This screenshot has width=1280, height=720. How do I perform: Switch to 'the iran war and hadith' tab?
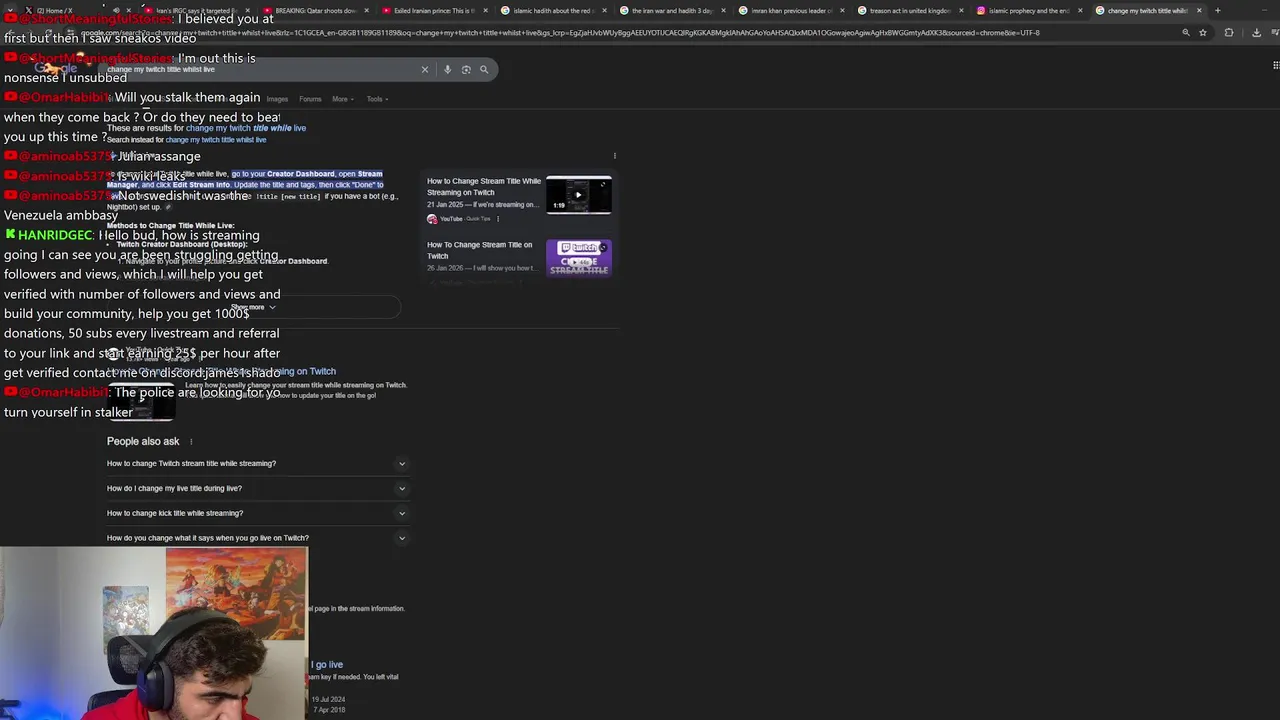coord(670,11)
